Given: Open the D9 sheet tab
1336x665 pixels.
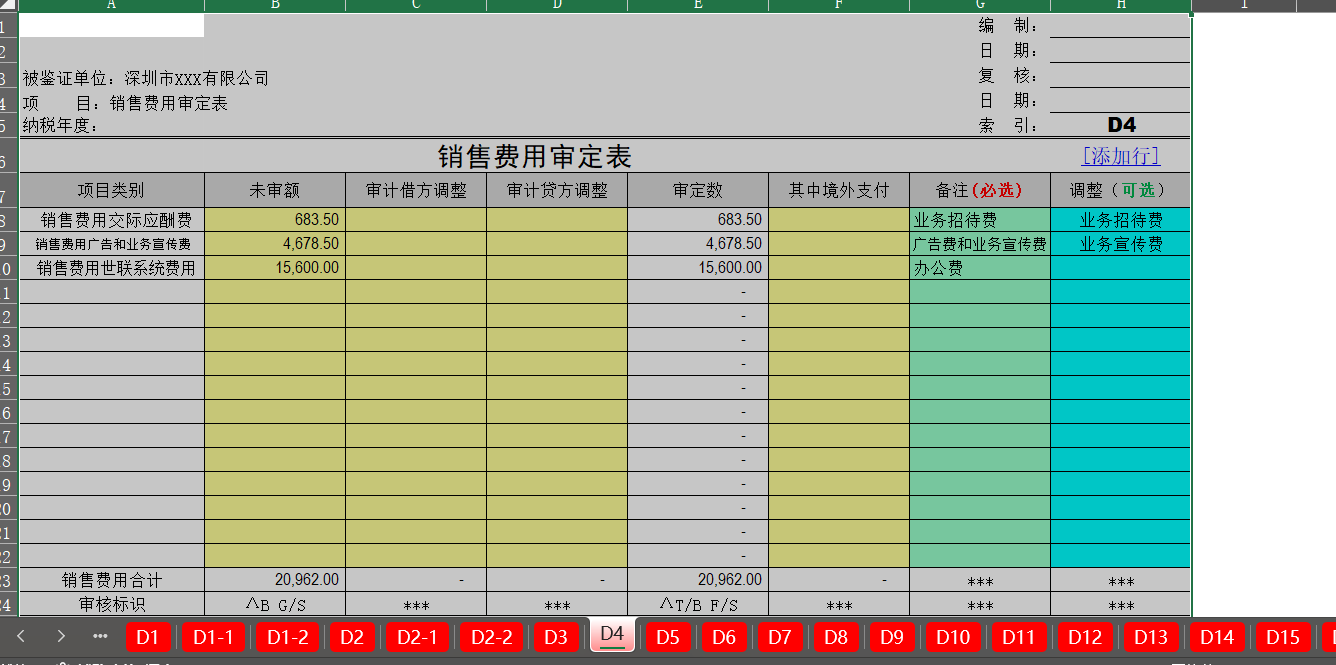Looking at the screenshot, I should [x=892, y=637].
